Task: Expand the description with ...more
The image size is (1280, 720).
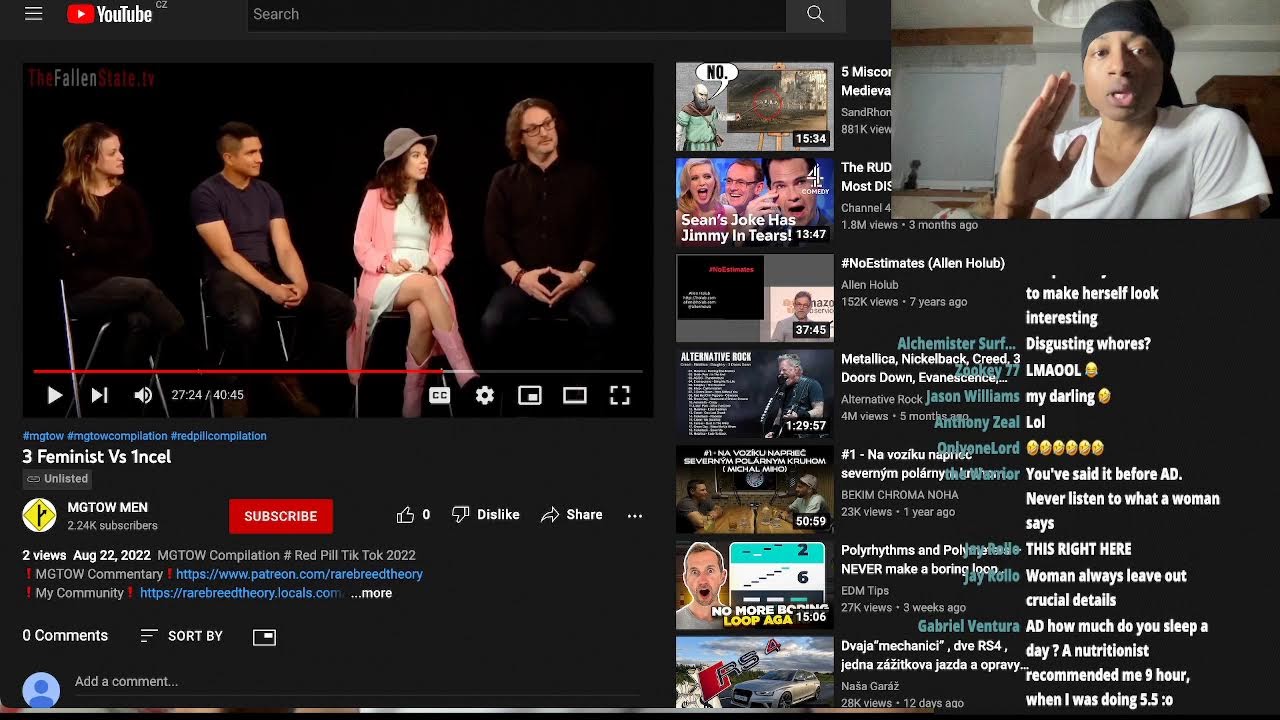Action: pyautogui.click(x=371, y=593)
